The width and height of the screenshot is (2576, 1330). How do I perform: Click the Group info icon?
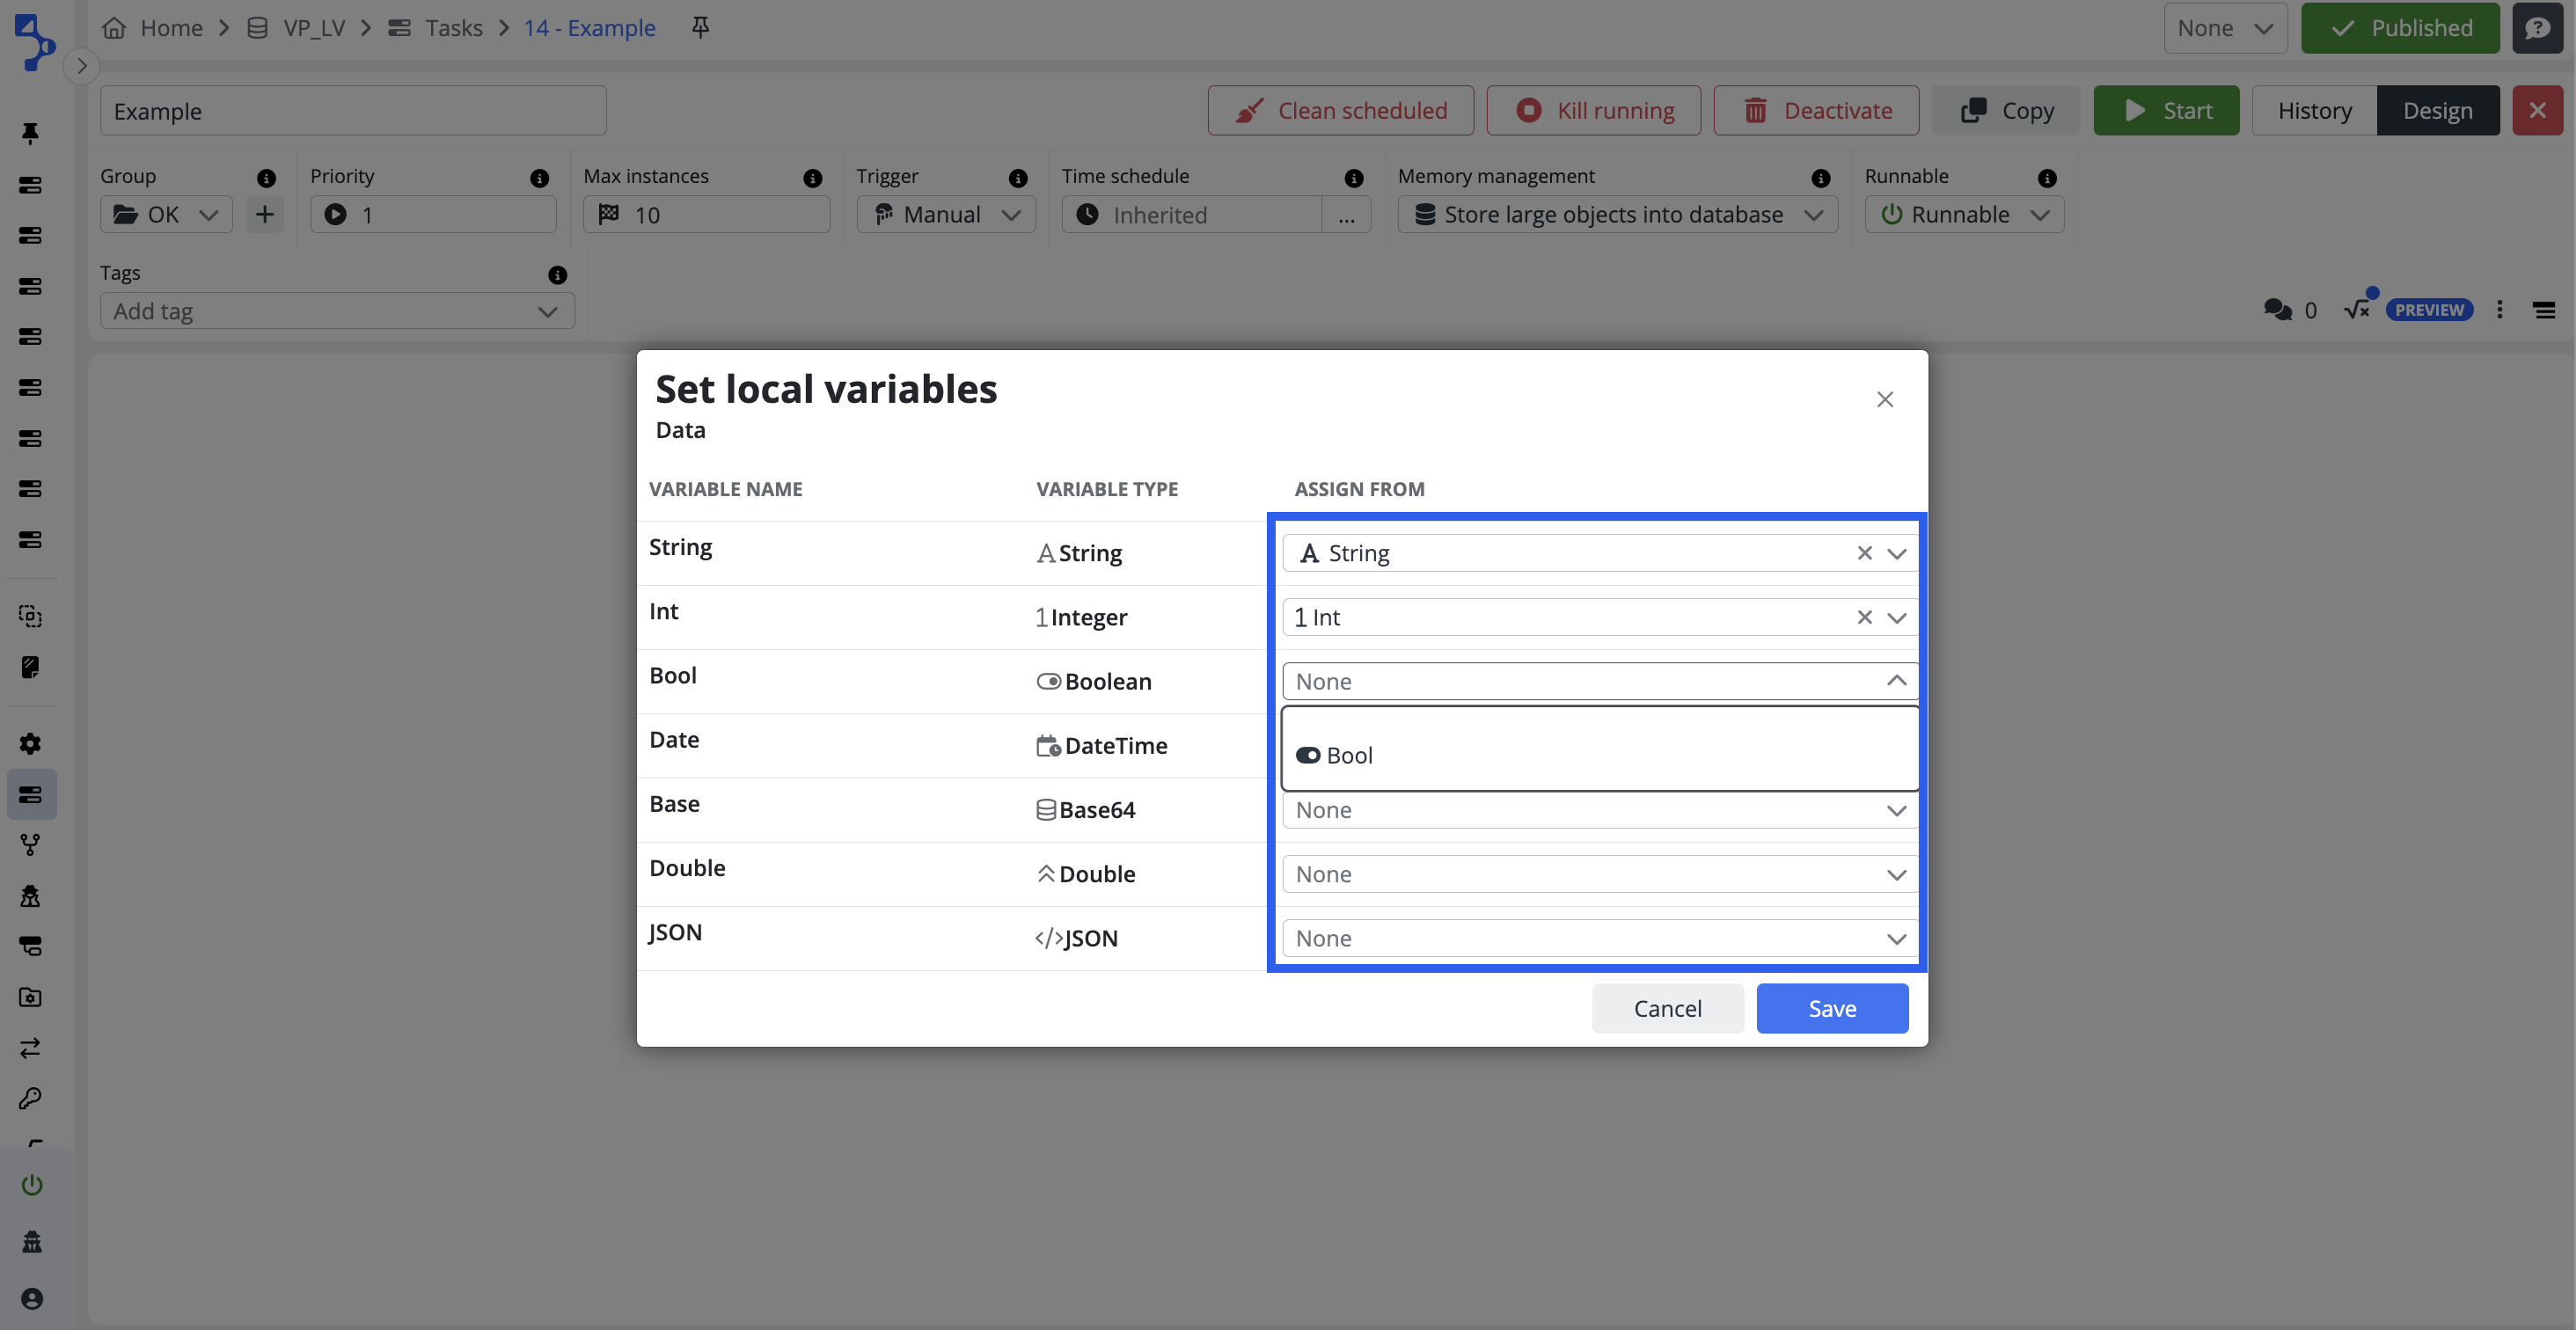[266, 177]
